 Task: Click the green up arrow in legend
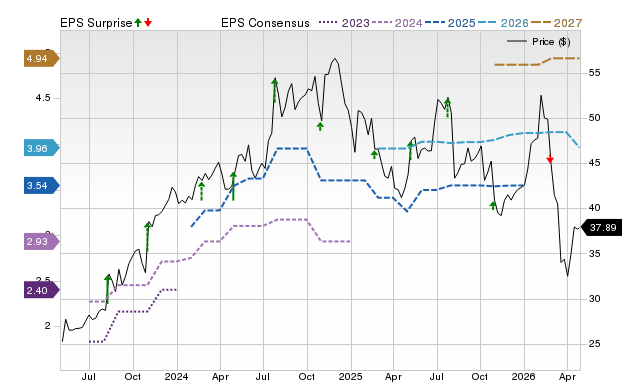click(x=138, y=22)
